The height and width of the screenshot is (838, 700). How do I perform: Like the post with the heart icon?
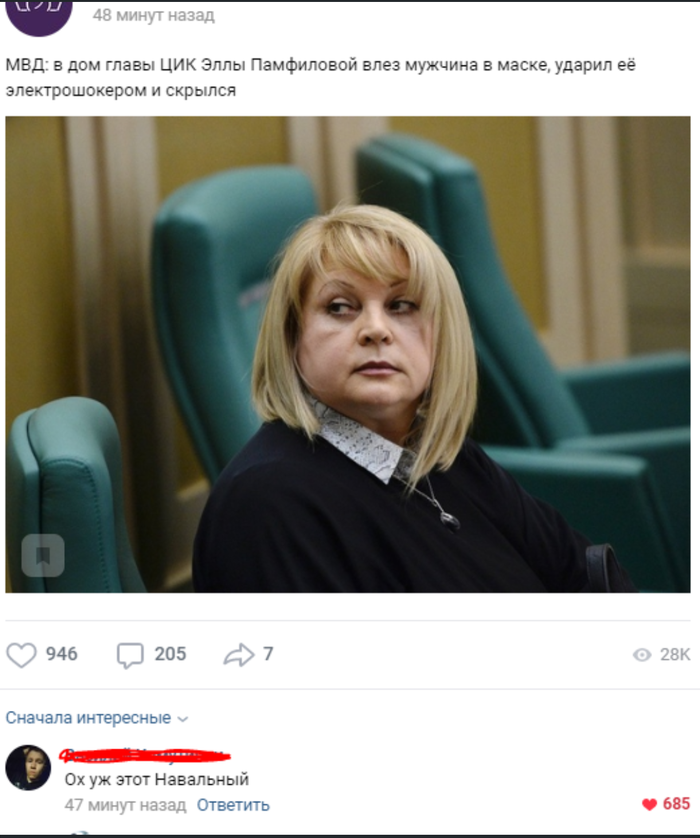click(21, 655)
